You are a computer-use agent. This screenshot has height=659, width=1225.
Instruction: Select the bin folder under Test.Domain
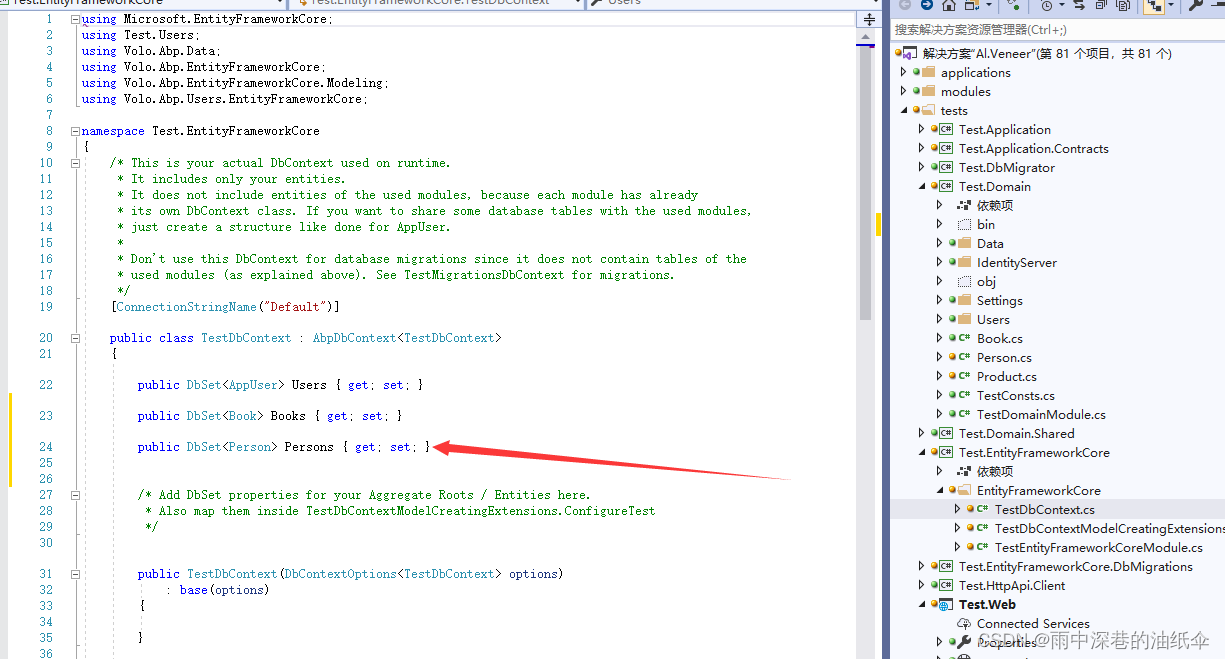[986, 224]
